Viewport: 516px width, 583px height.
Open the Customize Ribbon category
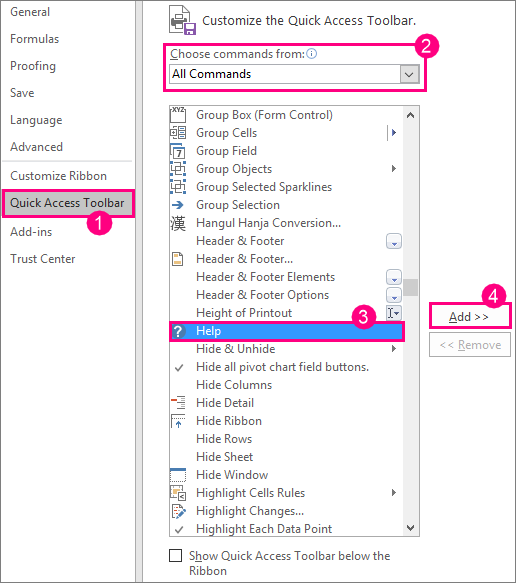[58, 175]
